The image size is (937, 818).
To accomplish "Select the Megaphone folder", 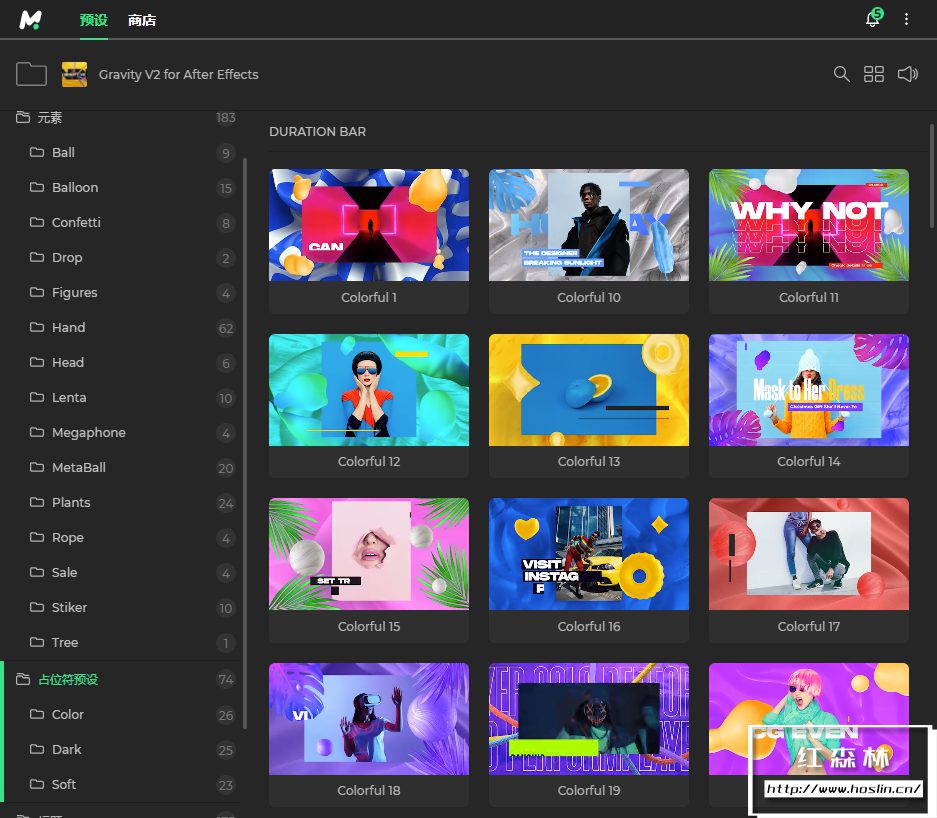I will pos(88,433).
